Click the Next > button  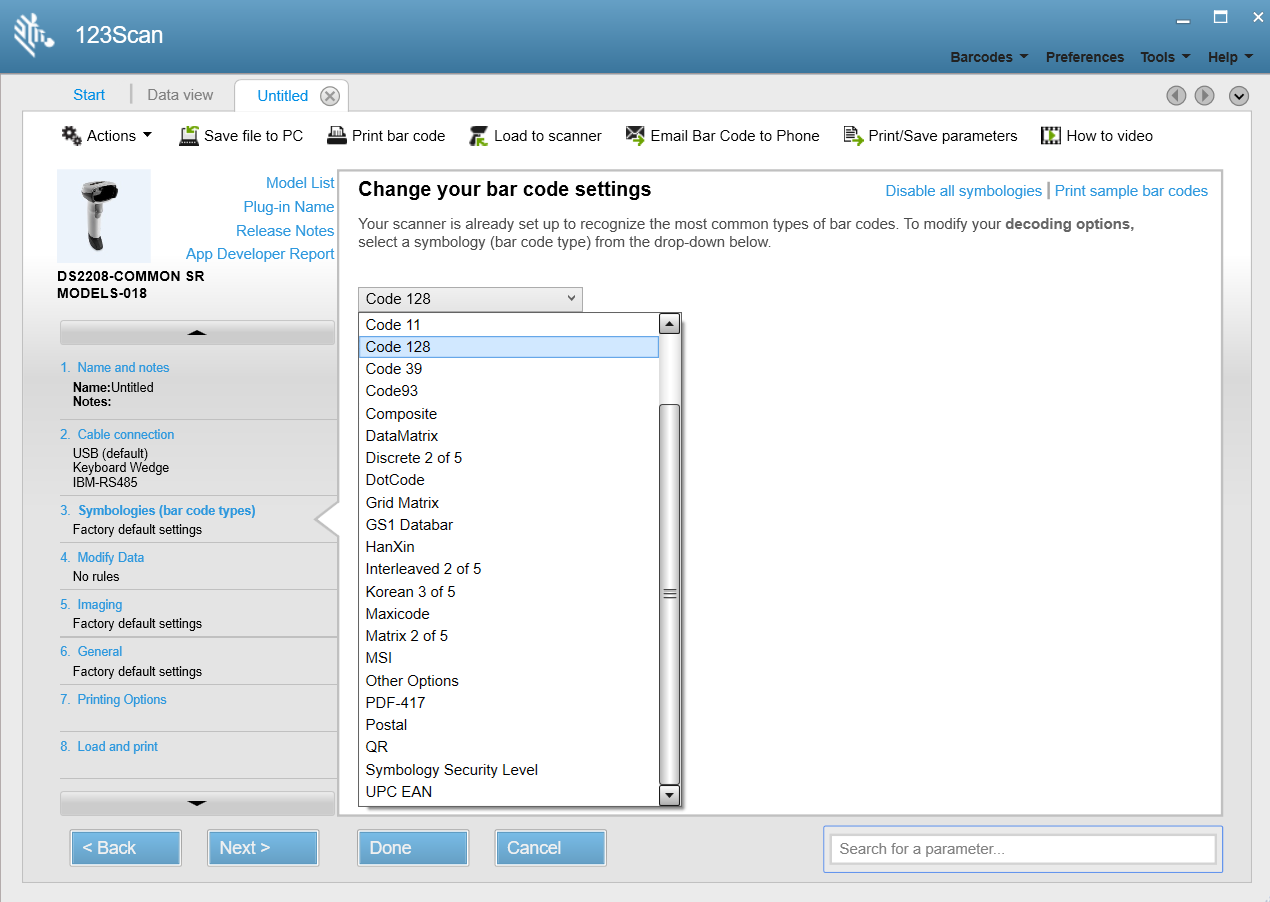point(263,848)
